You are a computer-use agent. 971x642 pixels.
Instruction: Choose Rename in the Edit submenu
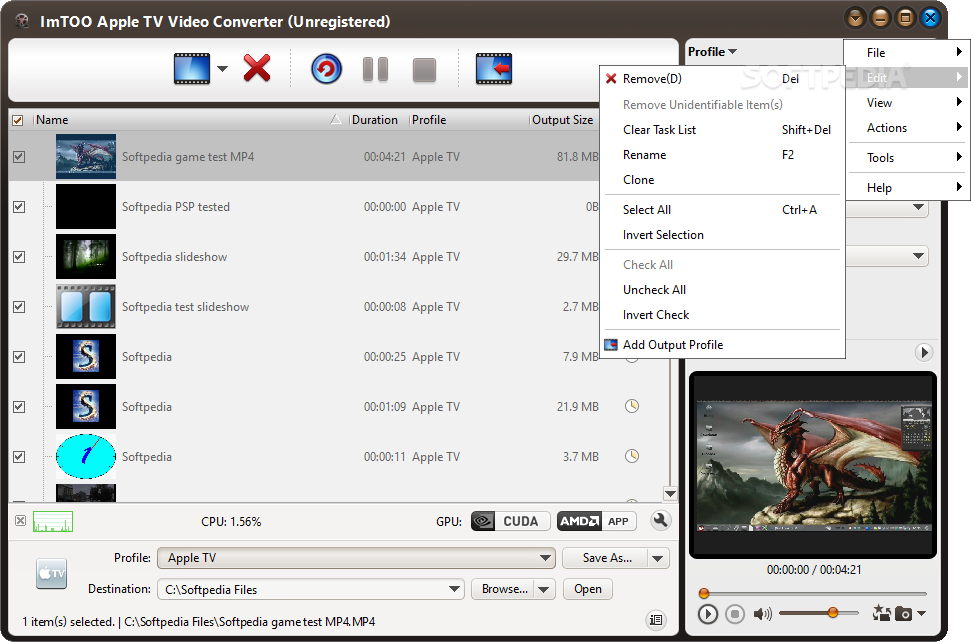722,155
